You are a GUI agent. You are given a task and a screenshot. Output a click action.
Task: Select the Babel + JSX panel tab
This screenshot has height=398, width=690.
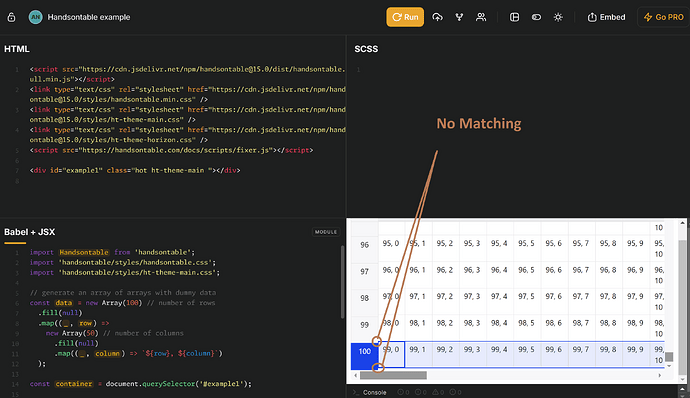(29, 232)
